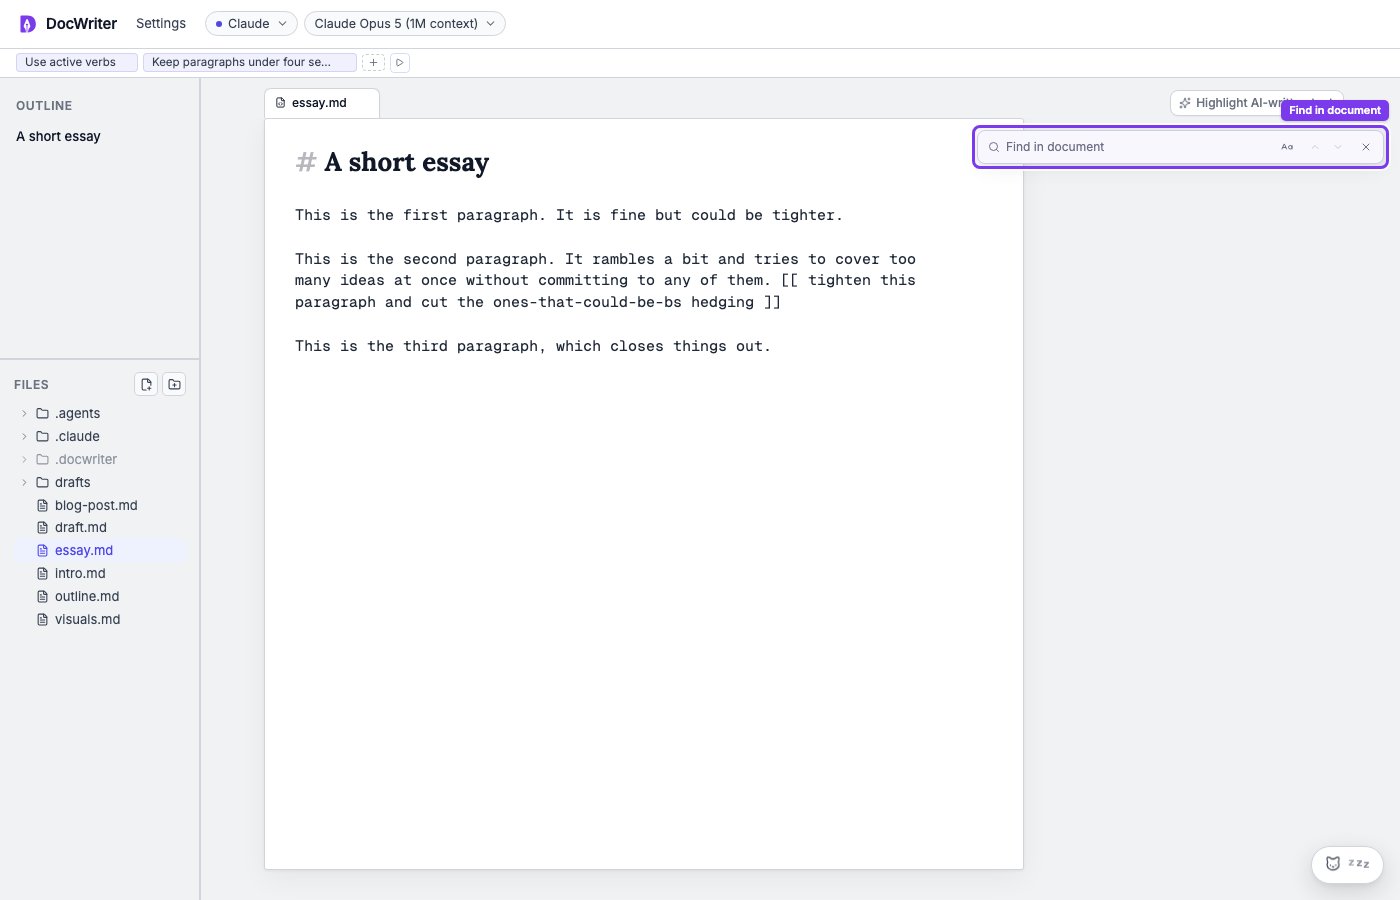Add a new rule with plus icon
The height and width of the screenshot is (900, 1400).
tap(373, 63)
